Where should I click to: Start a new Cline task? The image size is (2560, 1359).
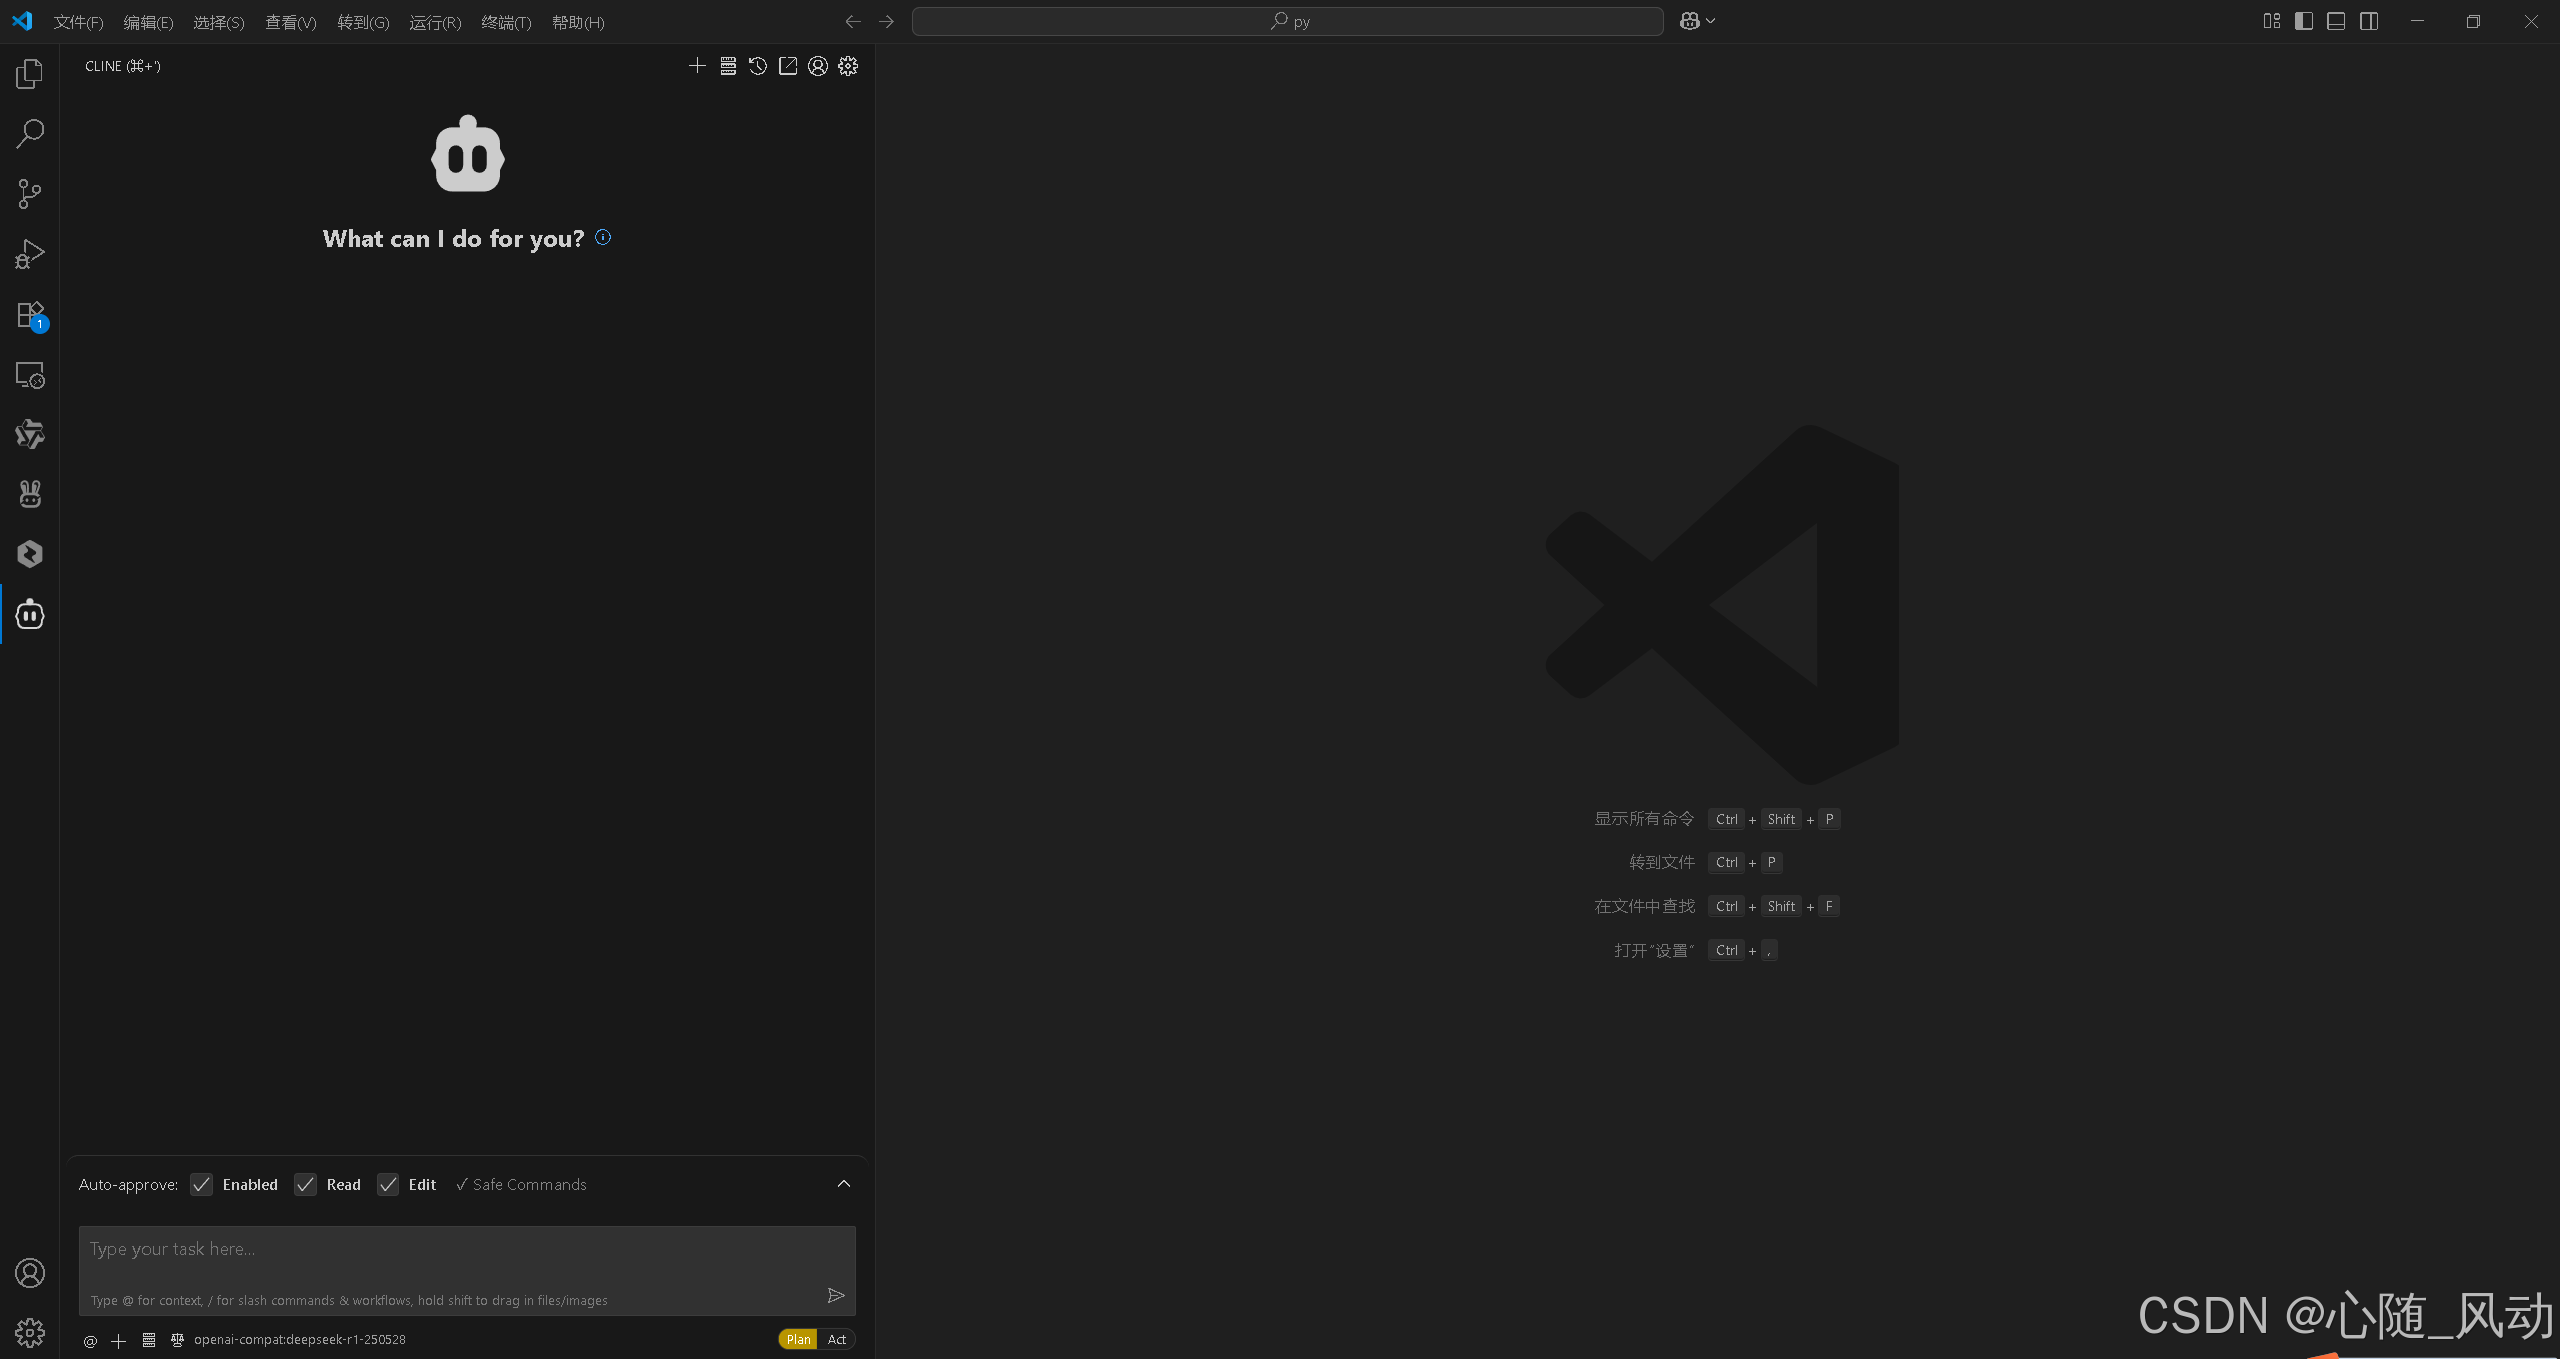[x=697, y=66]
